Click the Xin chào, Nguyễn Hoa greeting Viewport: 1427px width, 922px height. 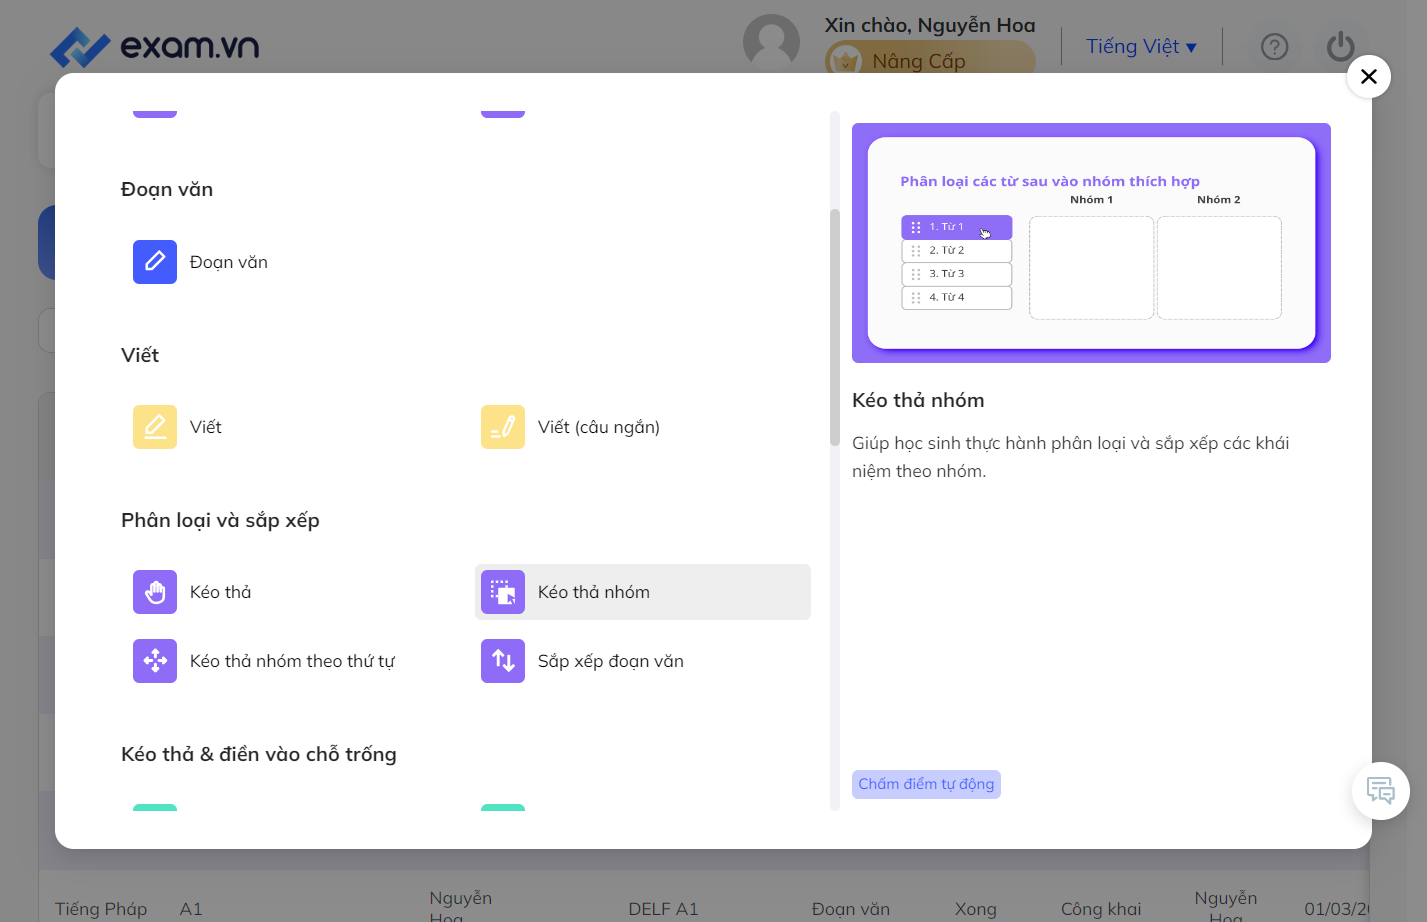930,25
